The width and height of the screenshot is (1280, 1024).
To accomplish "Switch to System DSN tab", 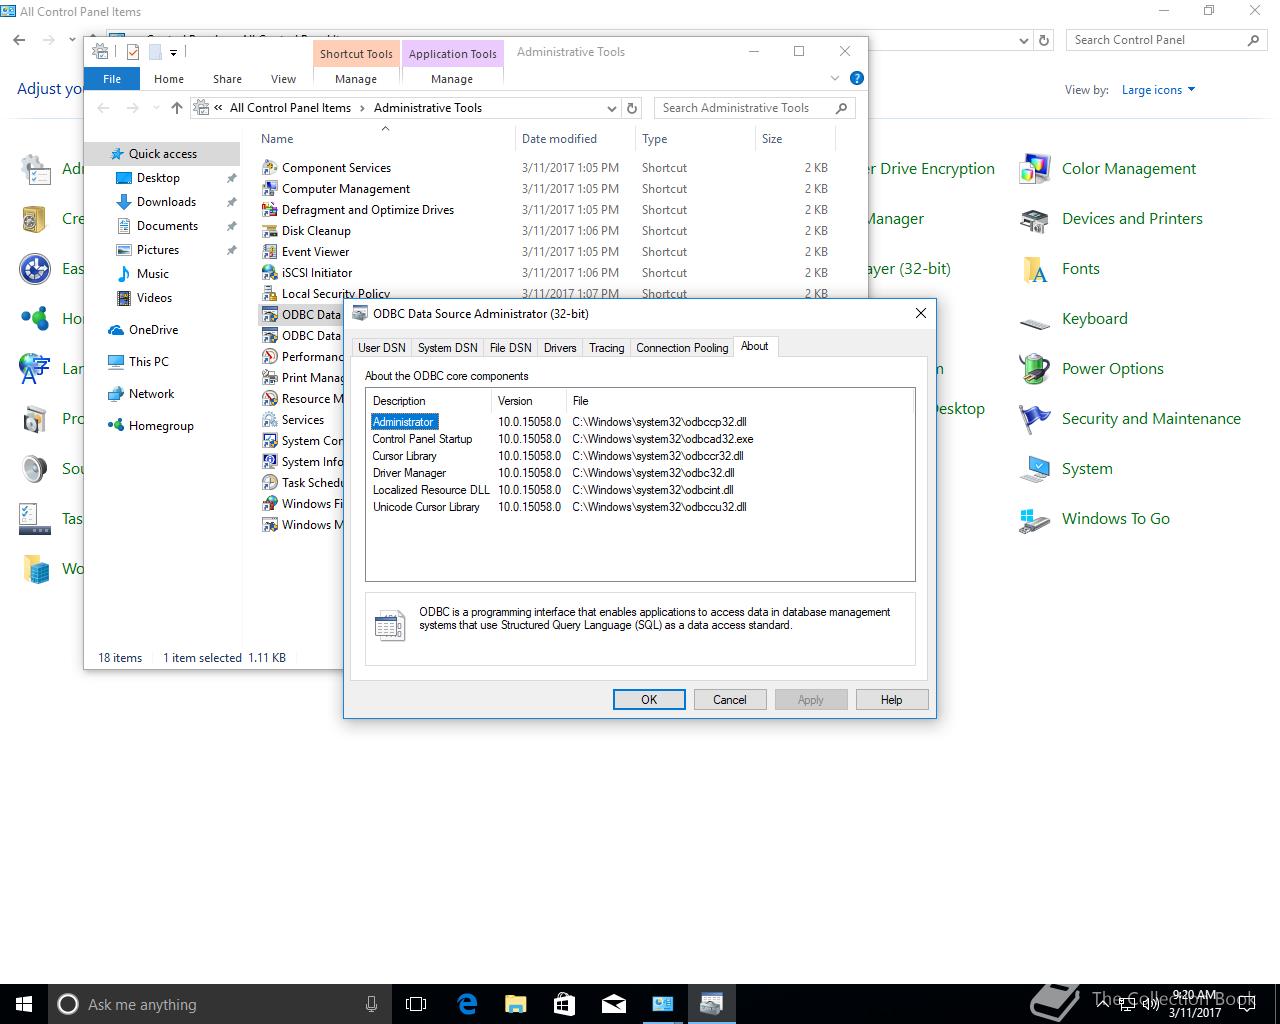I will pyautogui.click(x=447, y=348).
